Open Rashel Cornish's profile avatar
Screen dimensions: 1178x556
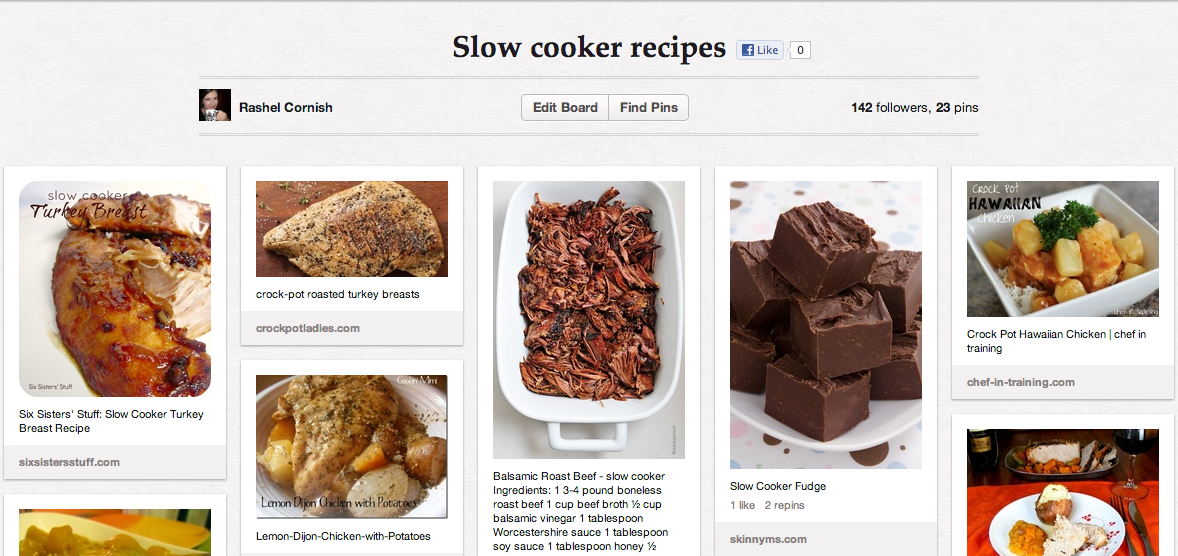click(215, 105)
